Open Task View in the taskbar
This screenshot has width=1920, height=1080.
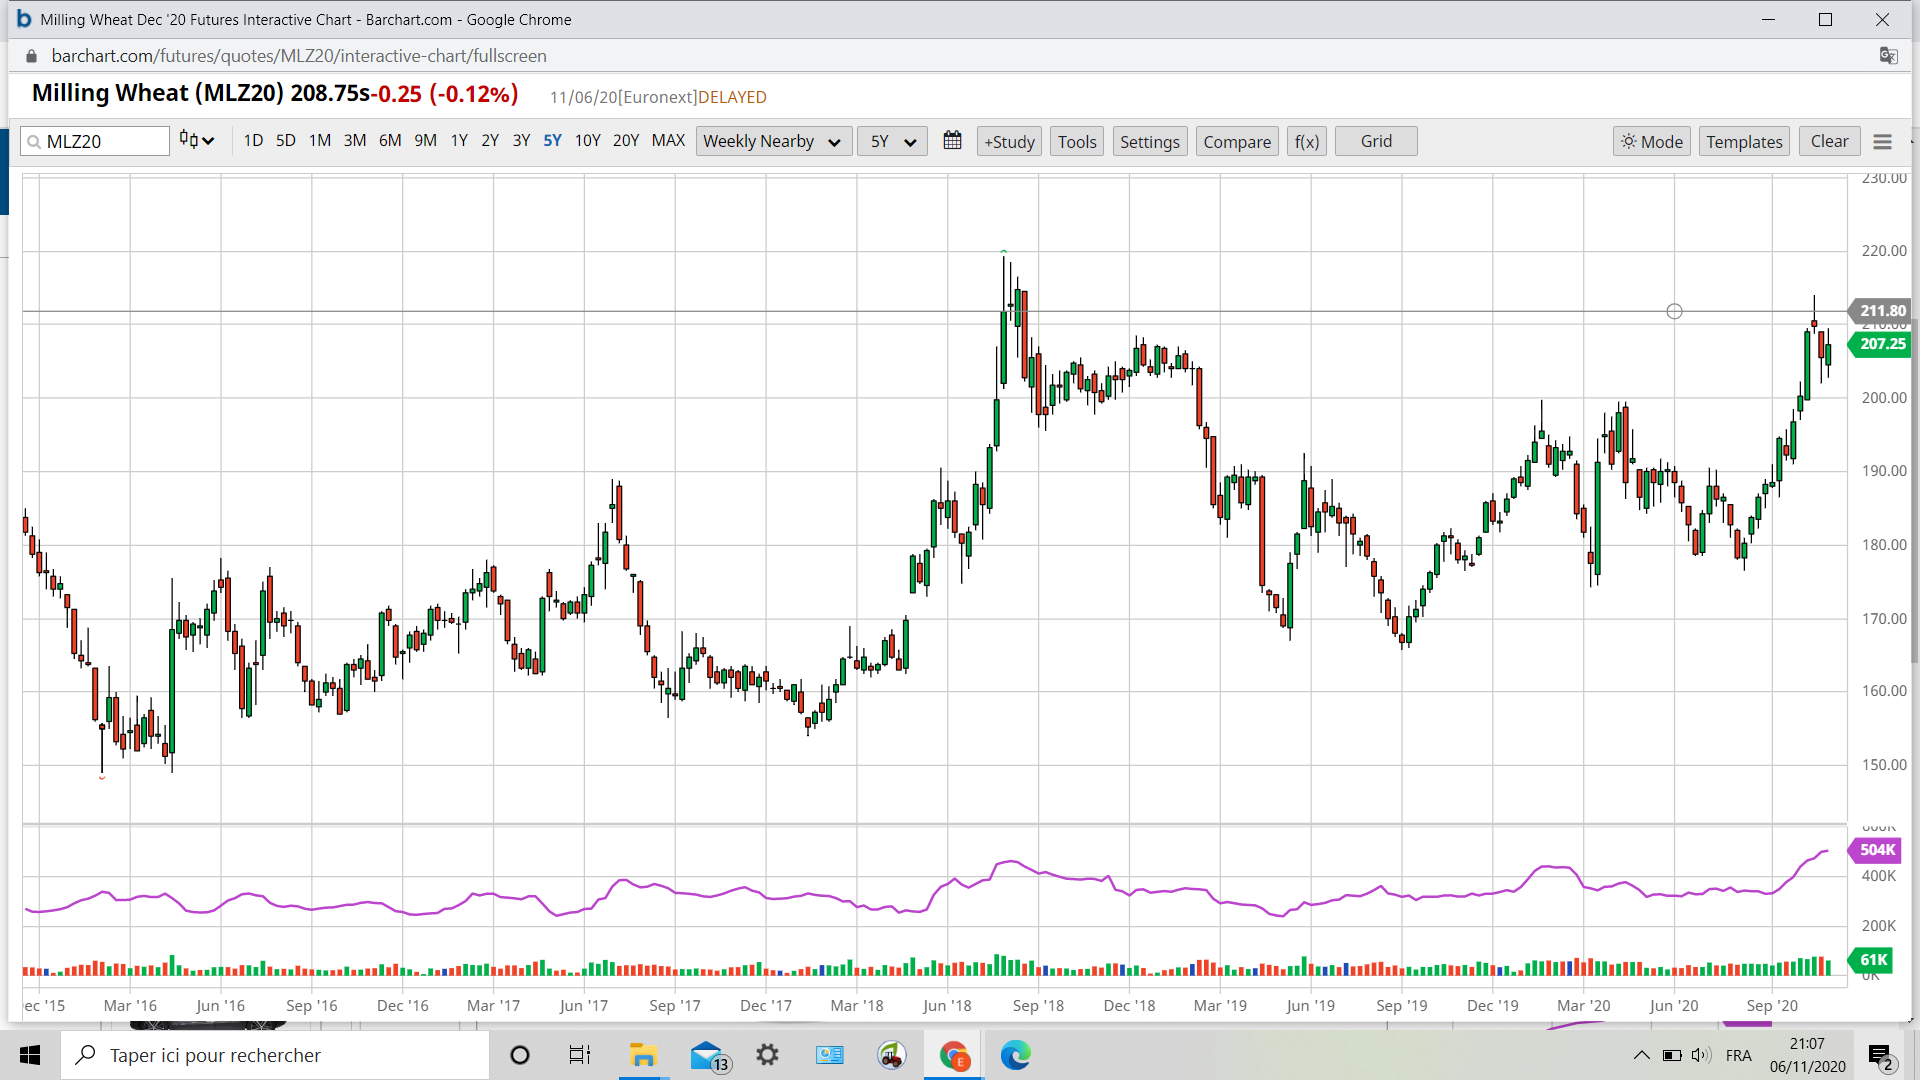click(x=580, y=1055)
